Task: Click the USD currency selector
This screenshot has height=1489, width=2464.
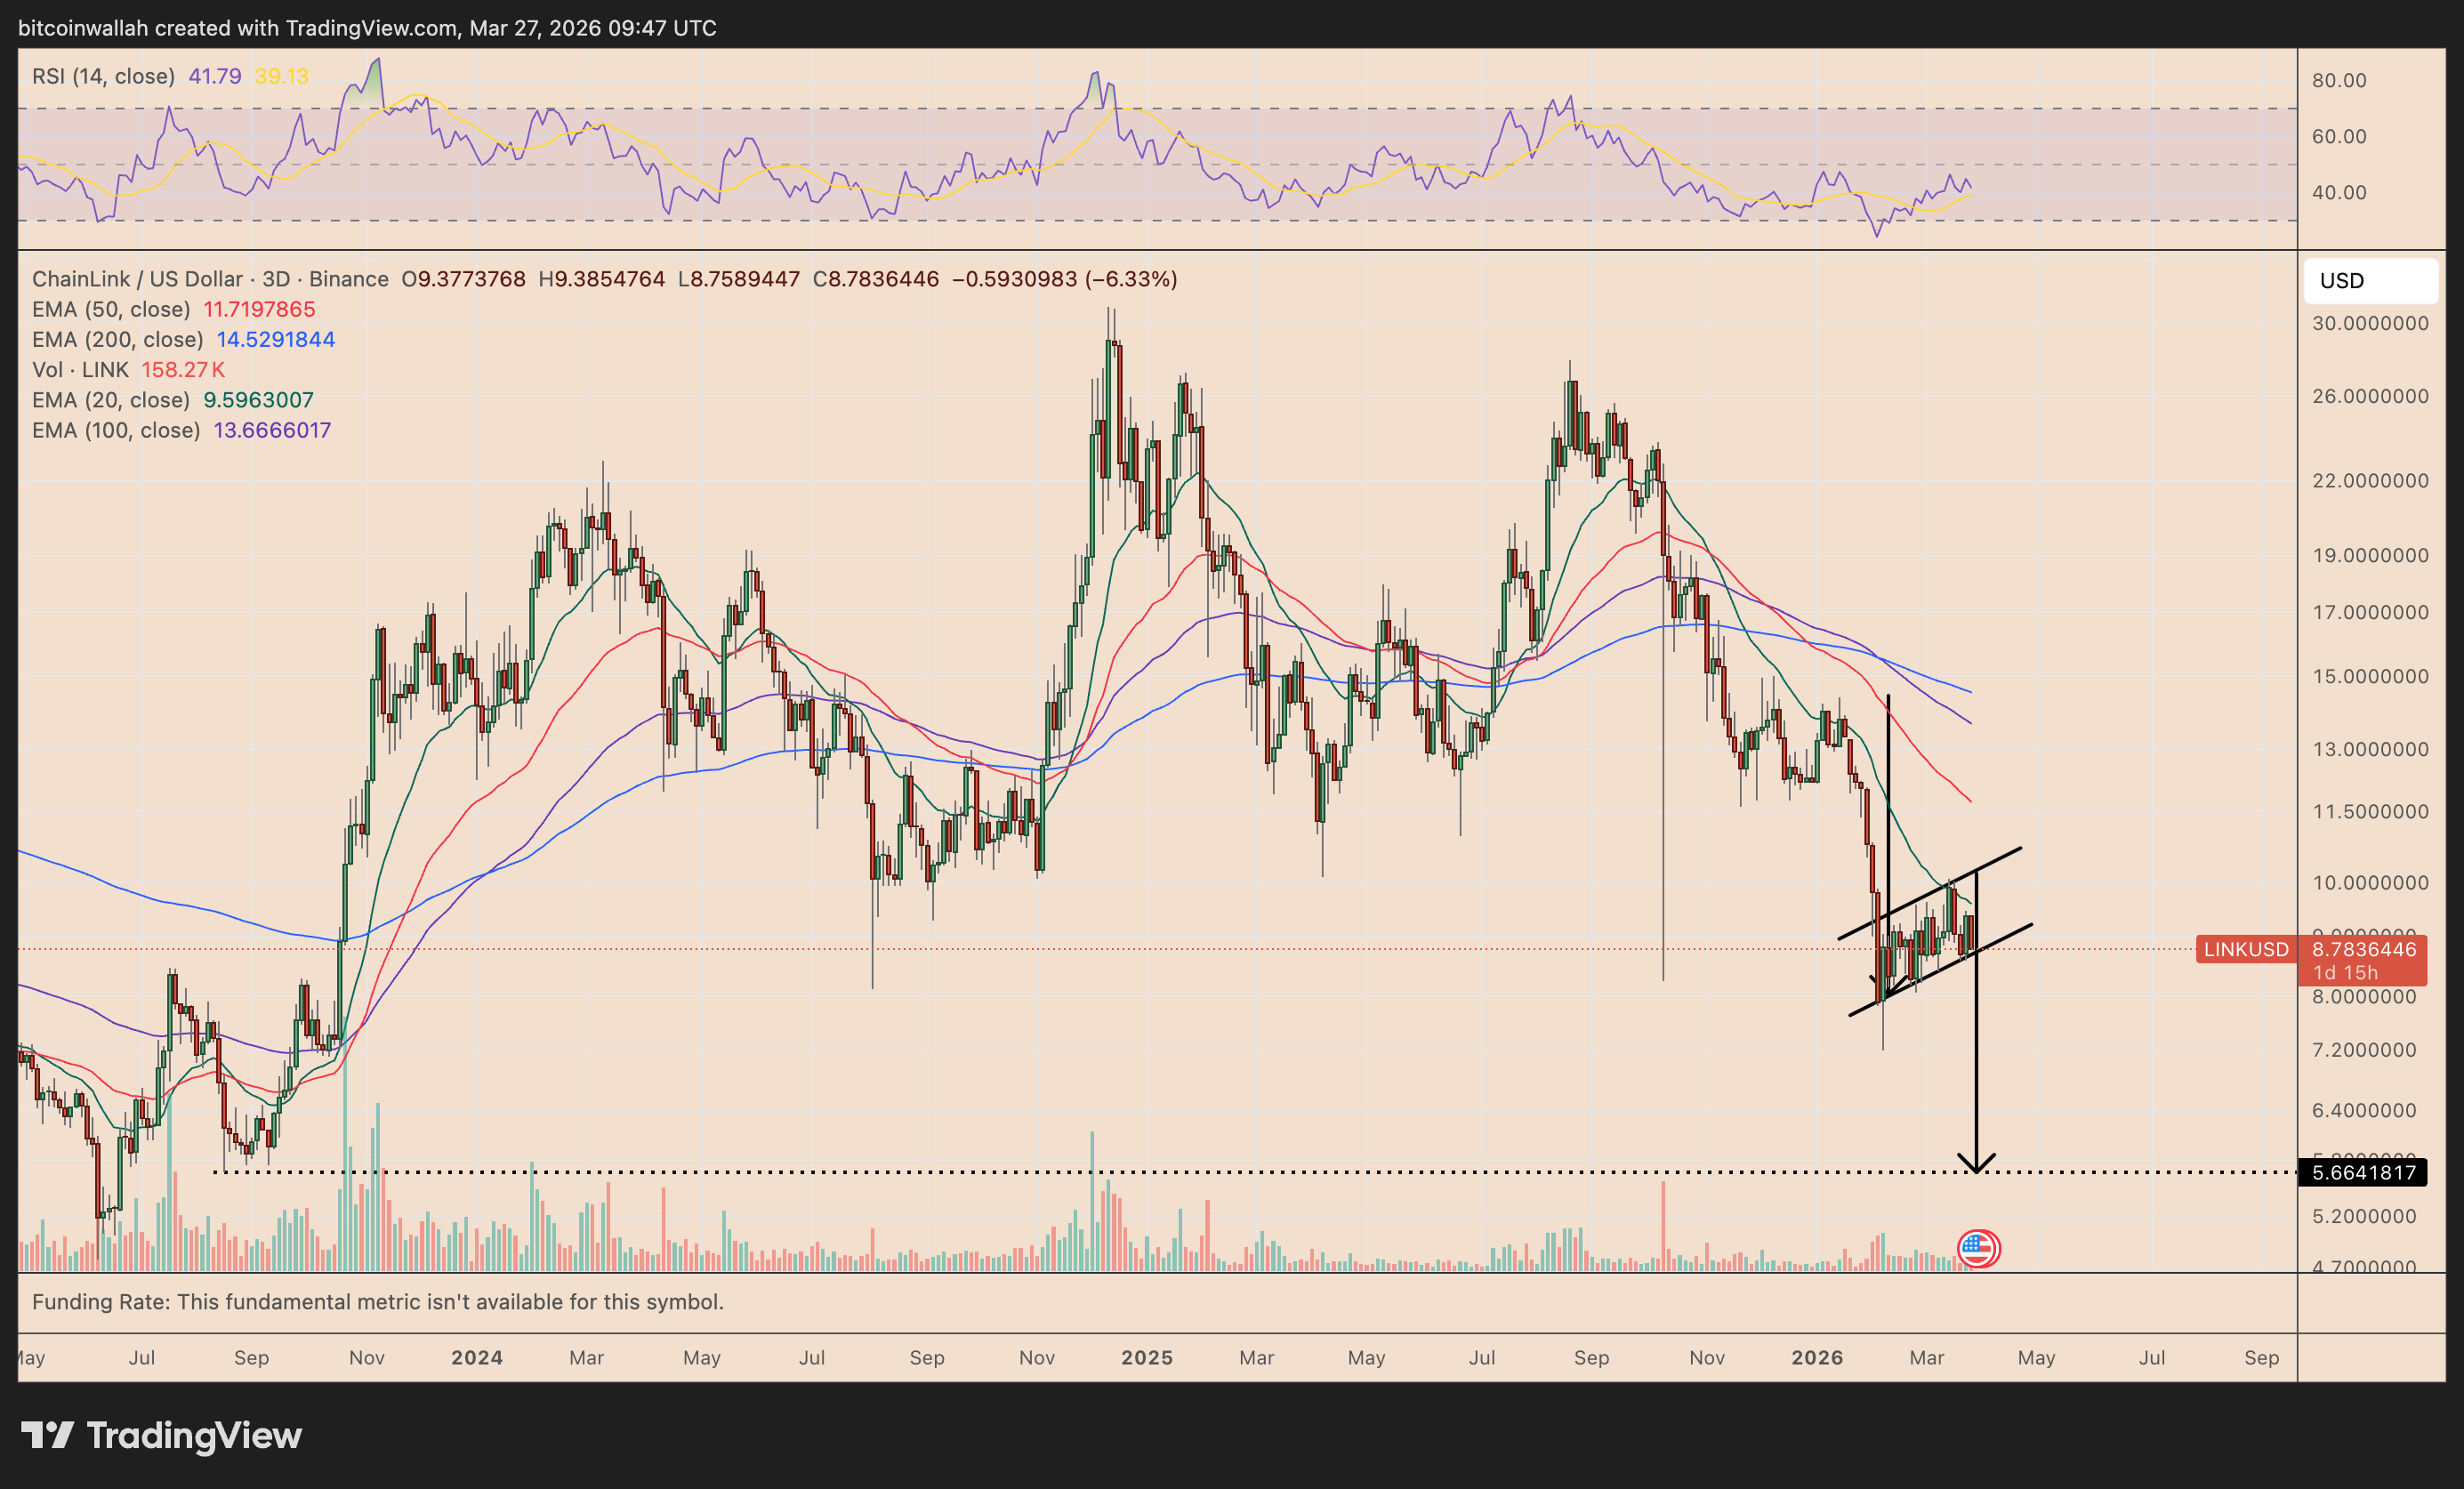Action: (2369, 281)
